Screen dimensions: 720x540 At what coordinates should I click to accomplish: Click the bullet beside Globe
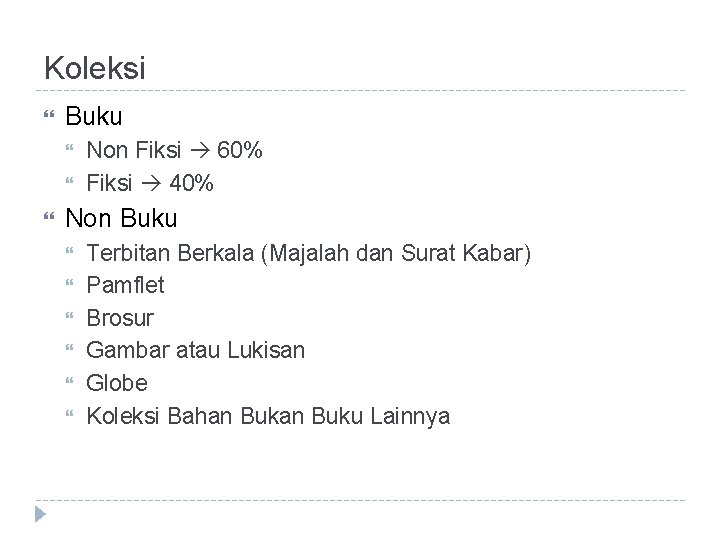pos(69,380)
